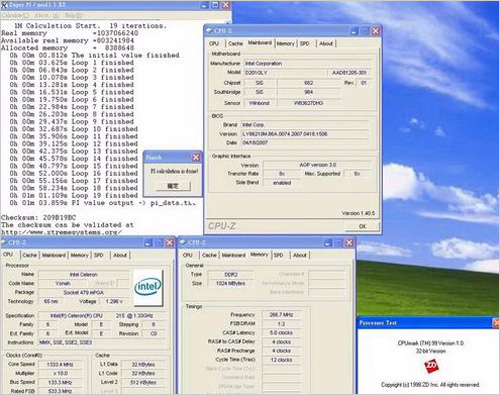Click the BIOS Date field

tap(305, 143)
